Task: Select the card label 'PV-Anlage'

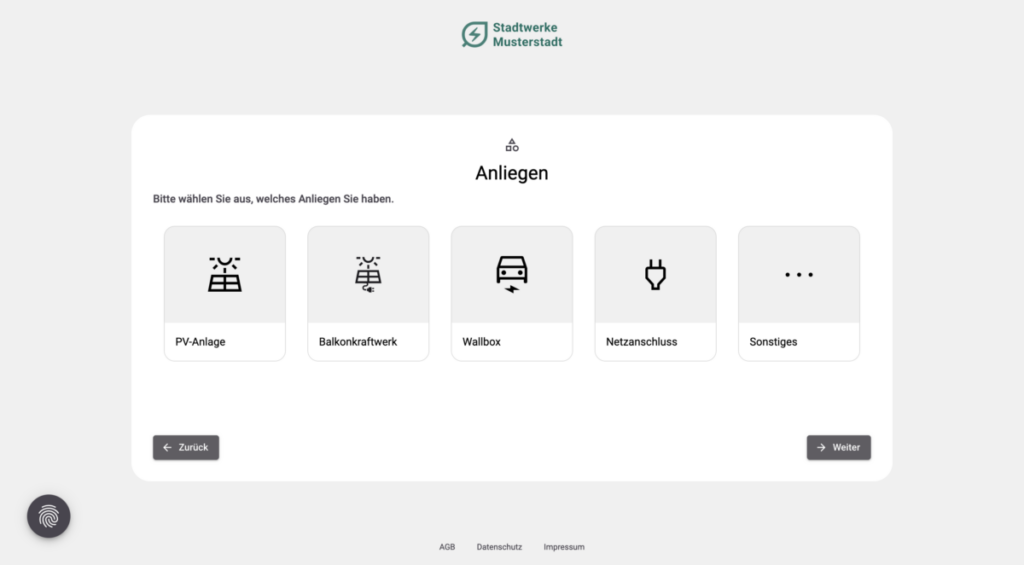Action: (x=200, y=342)
